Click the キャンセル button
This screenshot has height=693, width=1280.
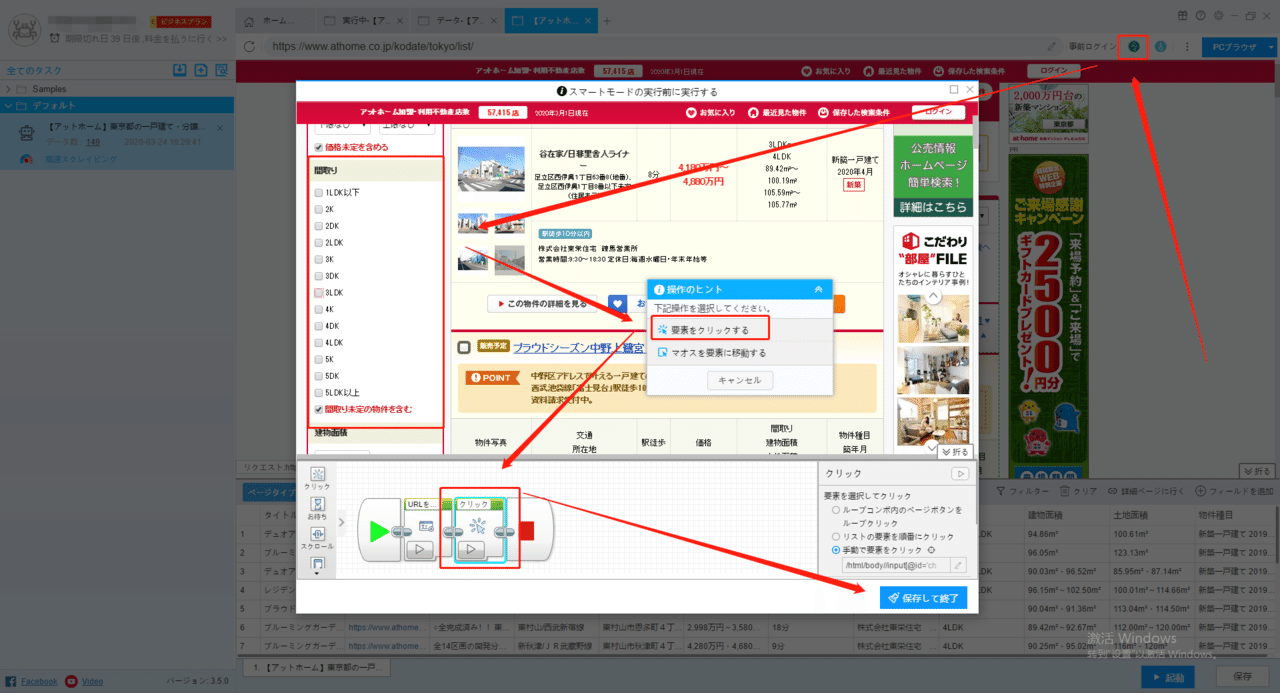point(740,380)
